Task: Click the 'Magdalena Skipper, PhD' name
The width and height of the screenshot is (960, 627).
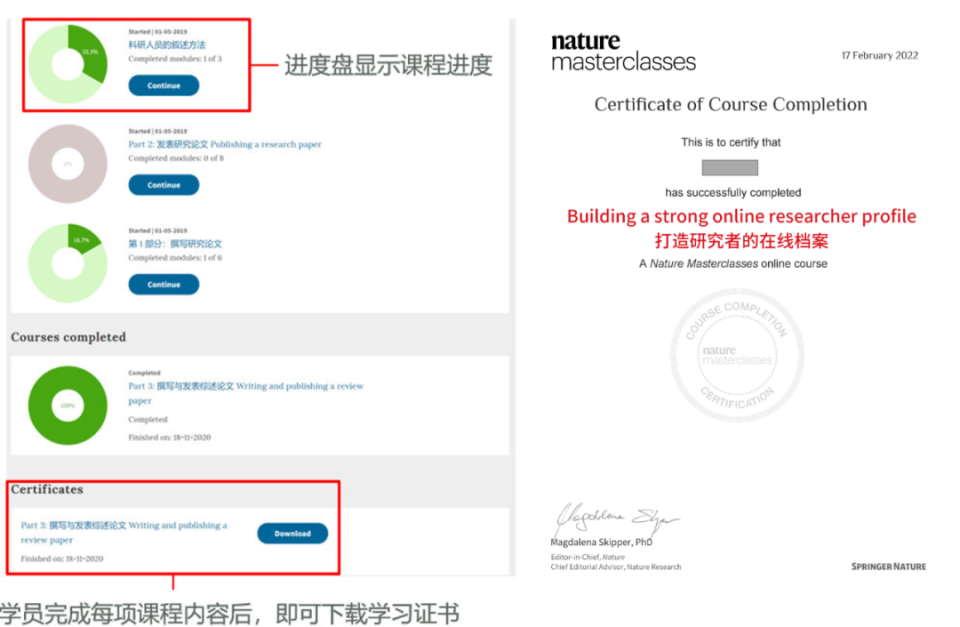Action: point(601,543)
